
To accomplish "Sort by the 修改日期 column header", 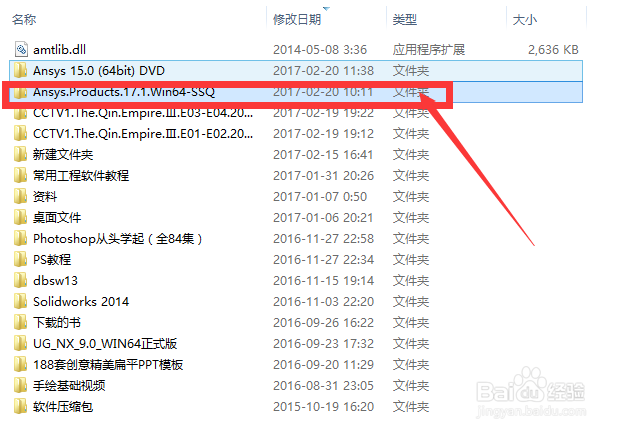I will (x=297, y=19).
